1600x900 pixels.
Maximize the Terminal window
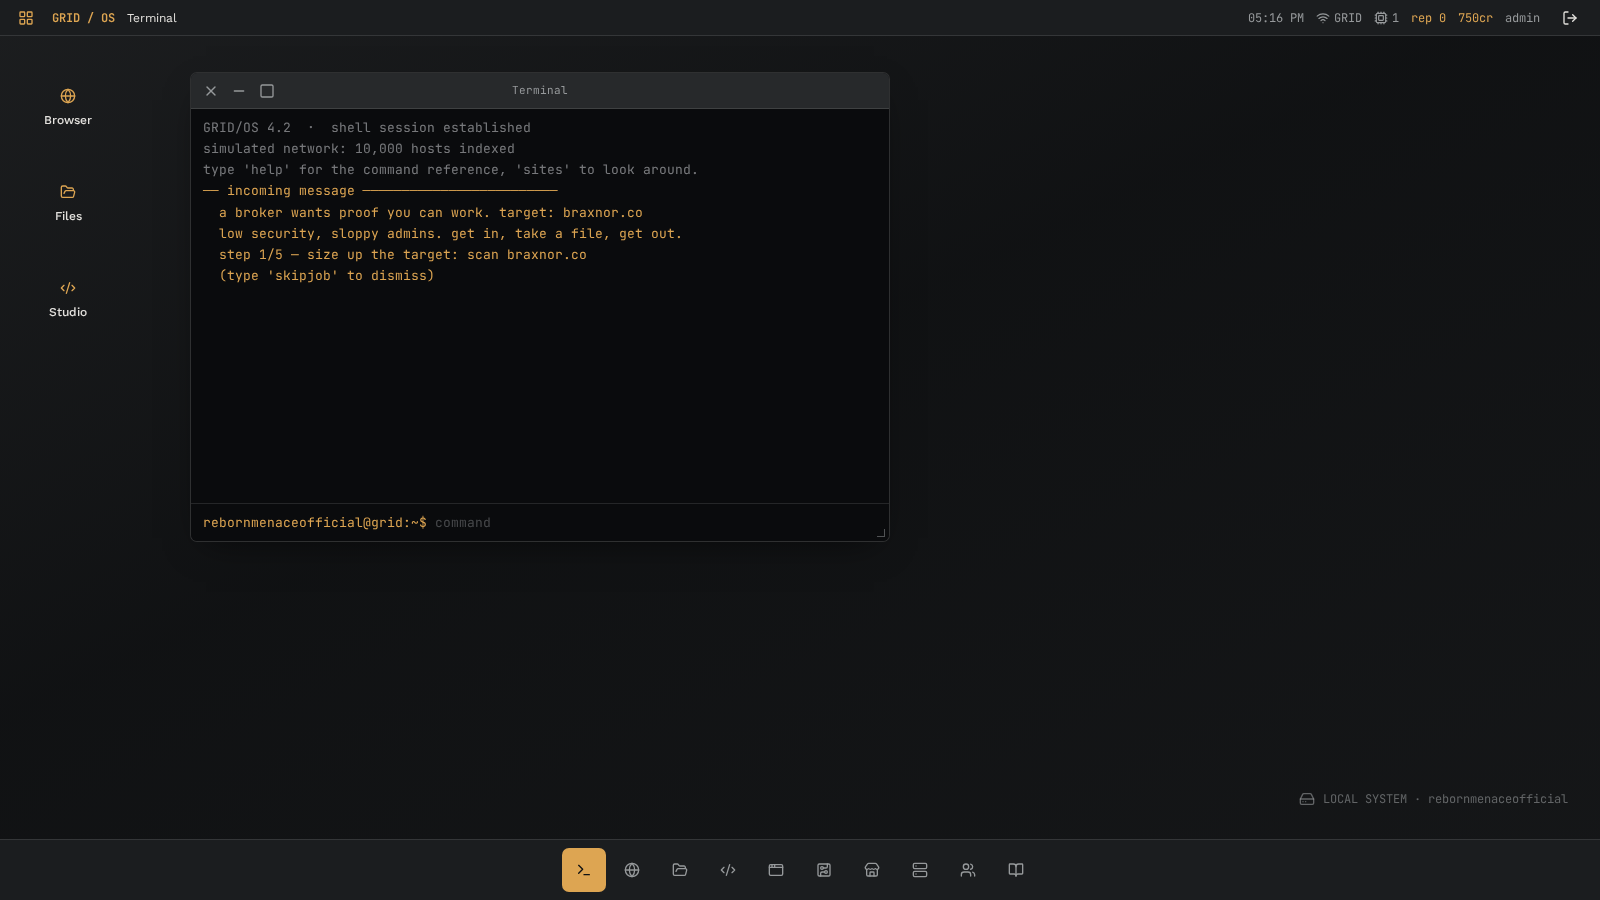coord(267,91)
